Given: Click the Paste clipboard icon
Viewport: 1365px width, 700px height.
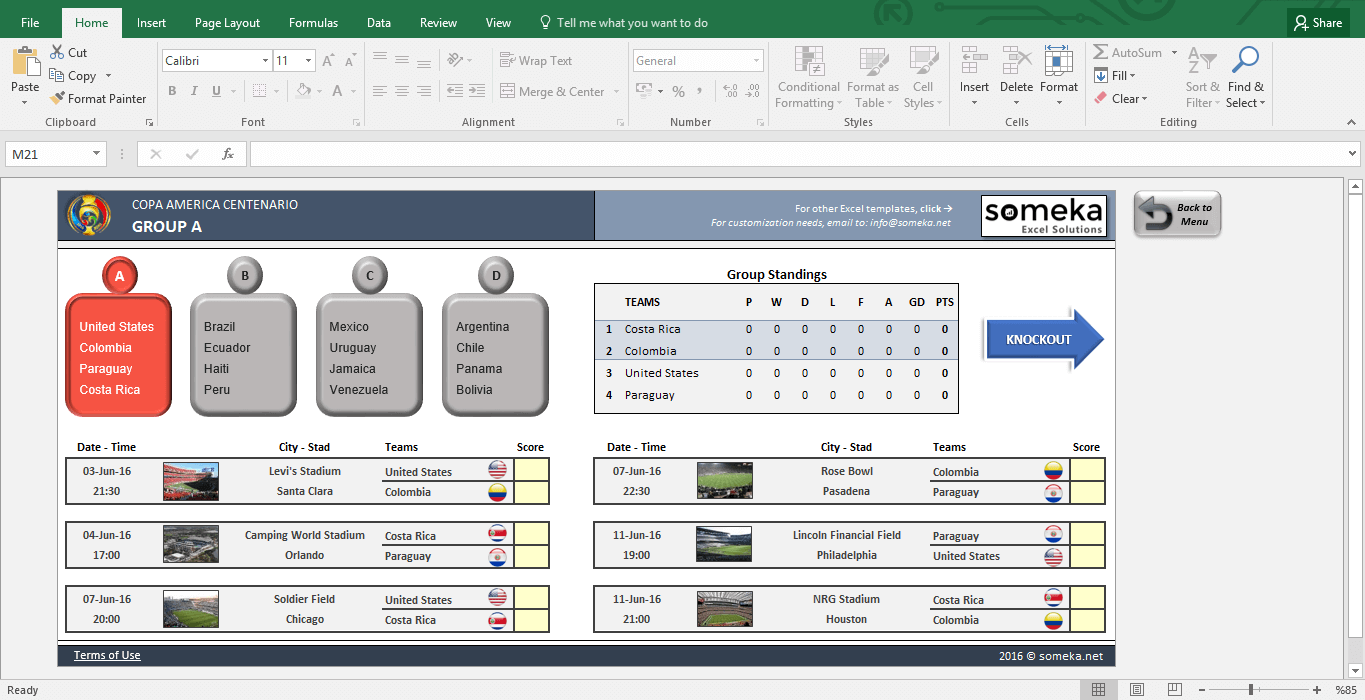Looking at the screenshot, I should pyautogui.click(x=25, y=62).
